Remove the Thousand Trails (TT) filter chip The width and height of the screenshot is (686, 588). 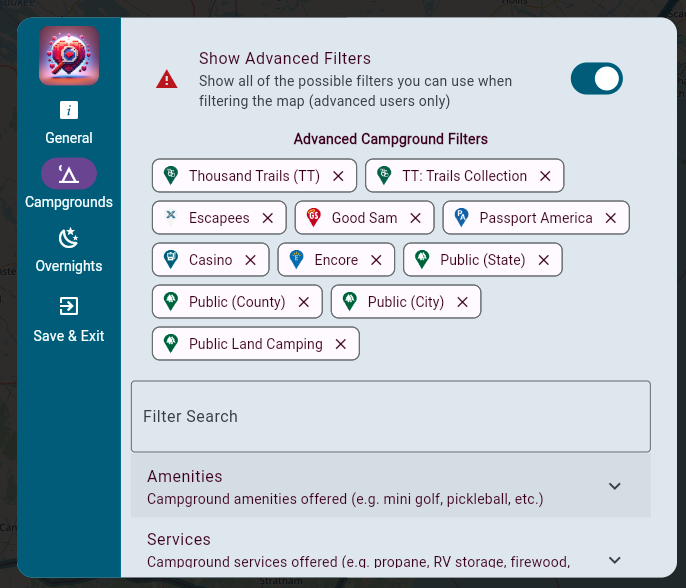click(338, 176)
